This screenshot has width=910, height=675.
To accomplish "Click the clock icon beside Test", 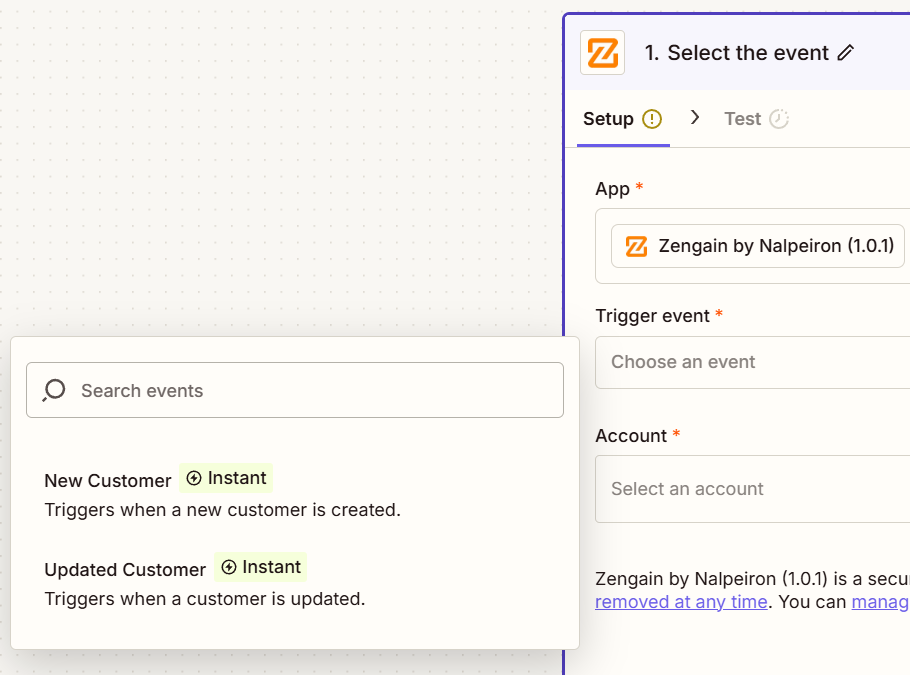I will pos(779,119).
